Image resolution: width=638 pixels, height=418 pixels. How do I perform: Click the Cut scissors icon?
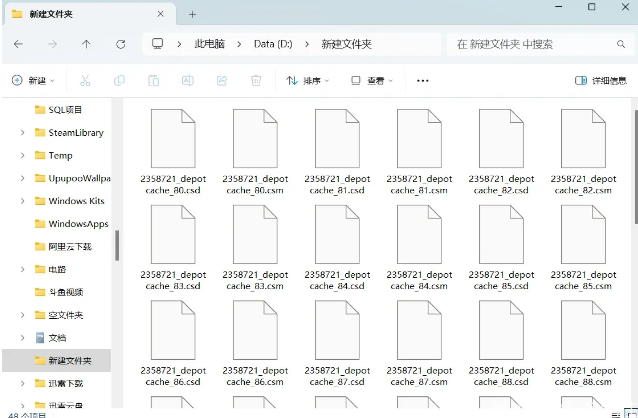tap(85, 81)
